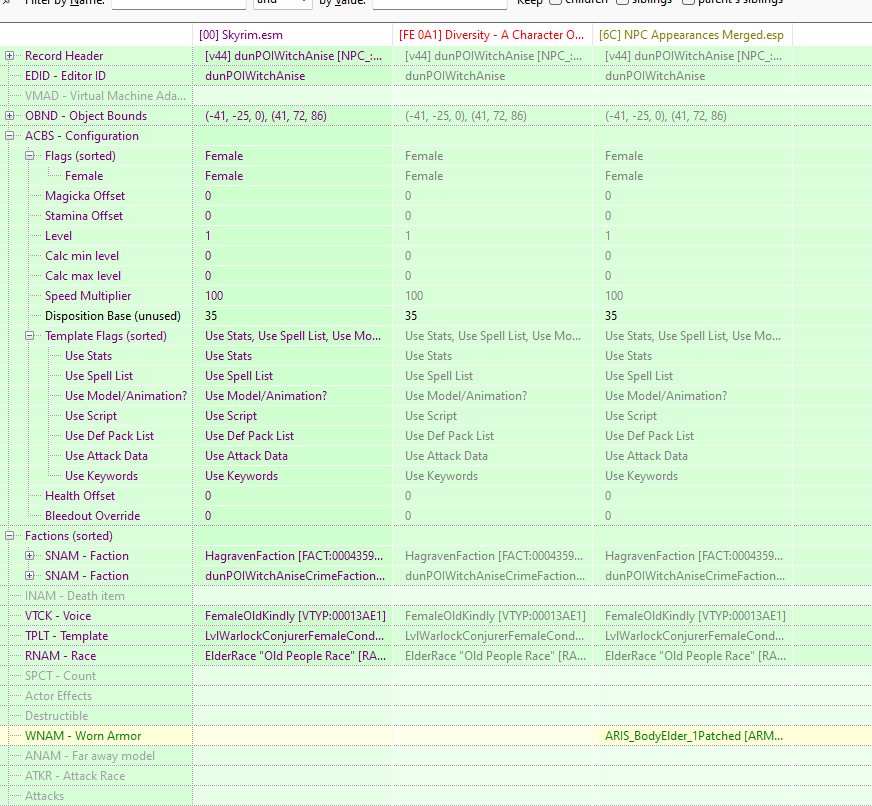
Task: Click dunPOIWitchAnise Editor ID in Skyrim.esm column
Action: 293,76
